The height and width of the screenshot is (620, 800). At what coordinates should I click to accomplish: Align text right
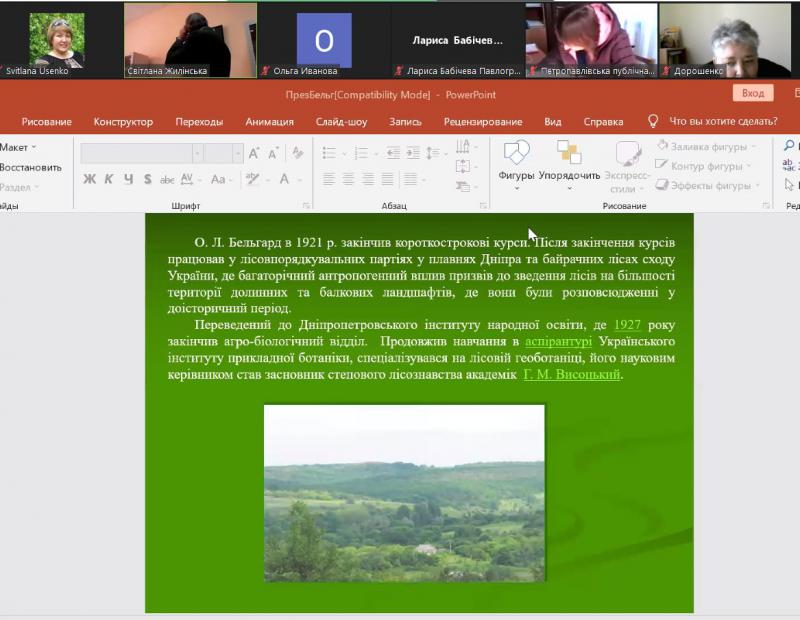368,179
